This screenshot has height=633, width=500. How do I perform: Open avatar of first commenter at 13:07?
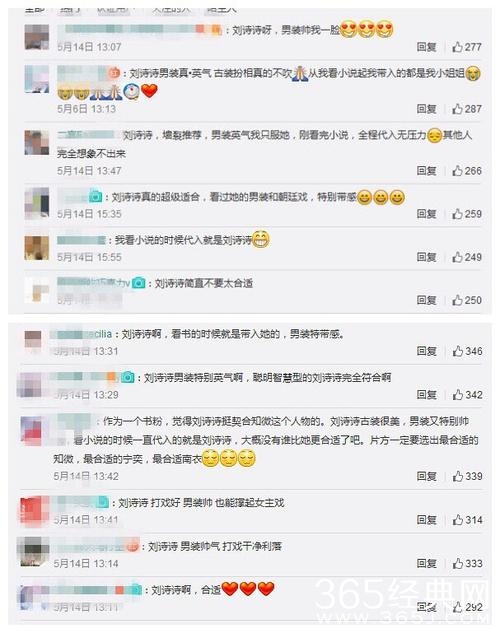coord(37,37)
